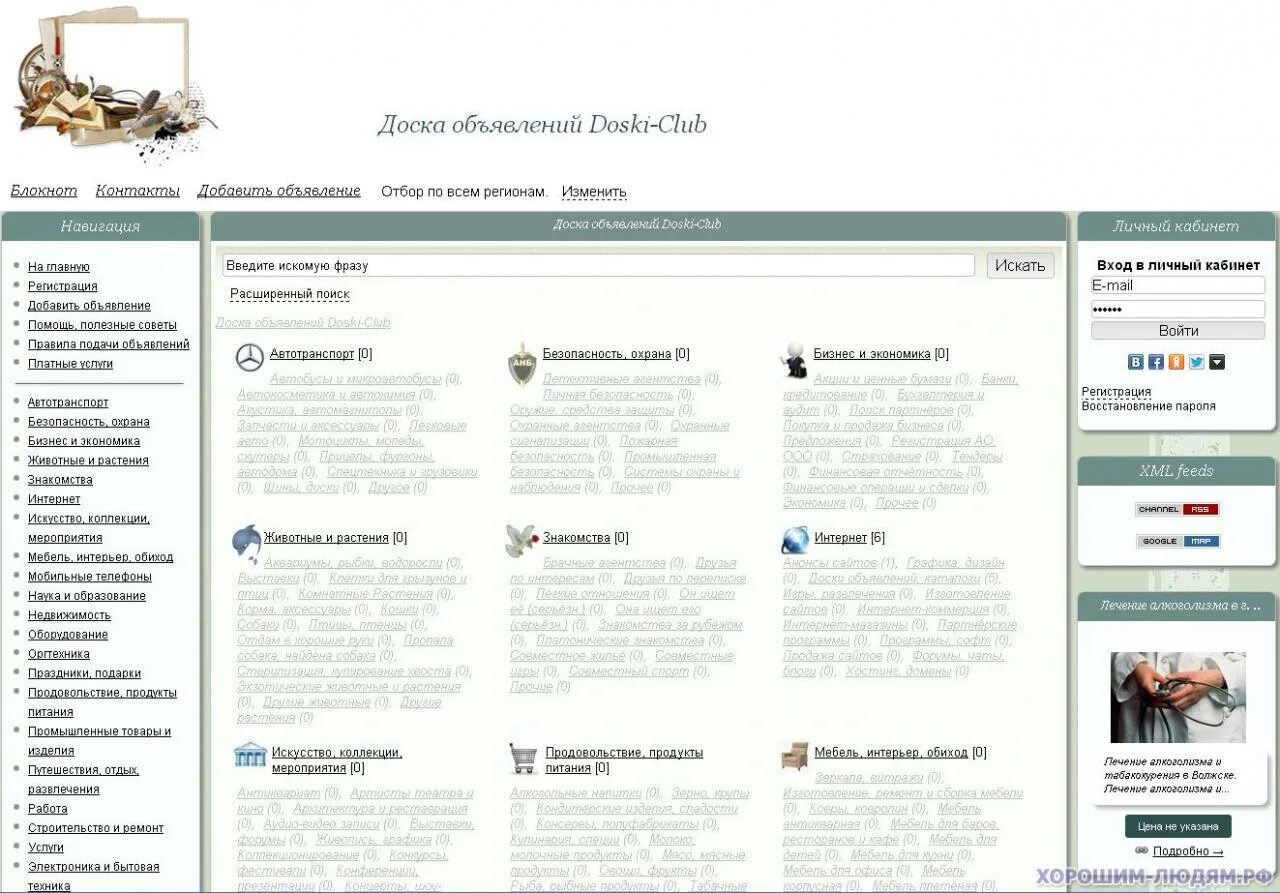The height and width of the screenshot is (893, 1280).
Task: Click the shield icon beside Безопасность, охрана
Action: coord(522,364)
